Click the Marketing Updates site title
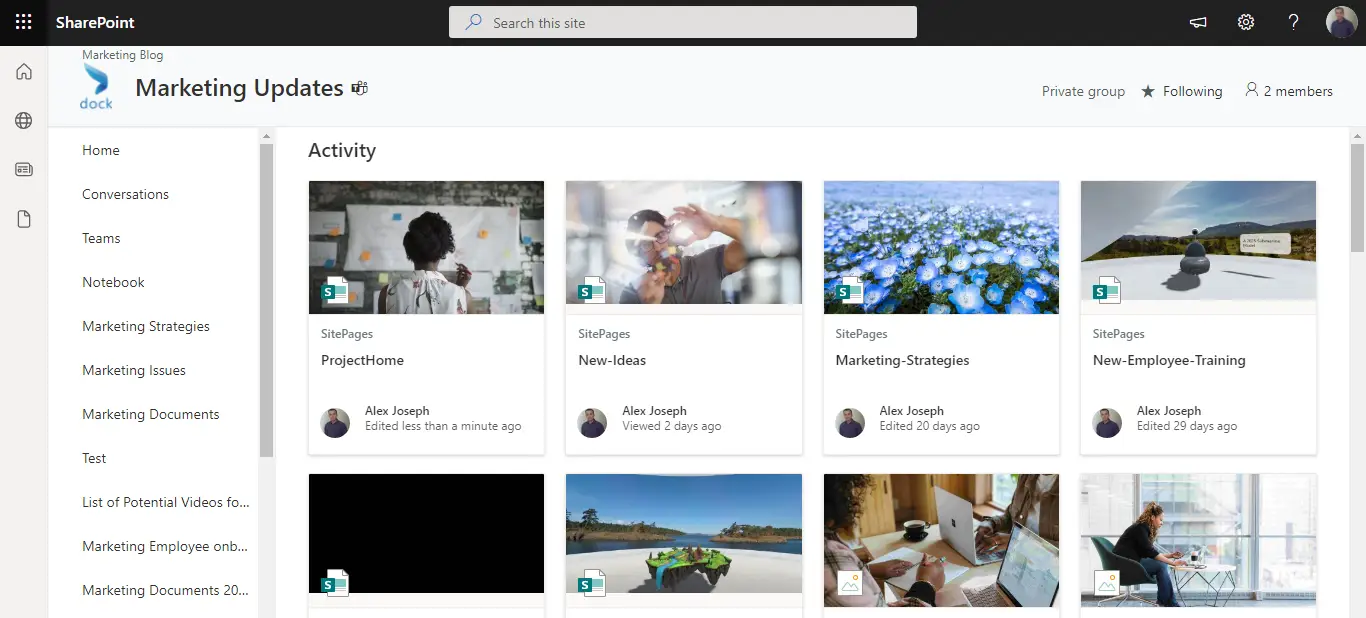Image resolution: width=1366 pixels, height=618 pixels. coord(239,88)
